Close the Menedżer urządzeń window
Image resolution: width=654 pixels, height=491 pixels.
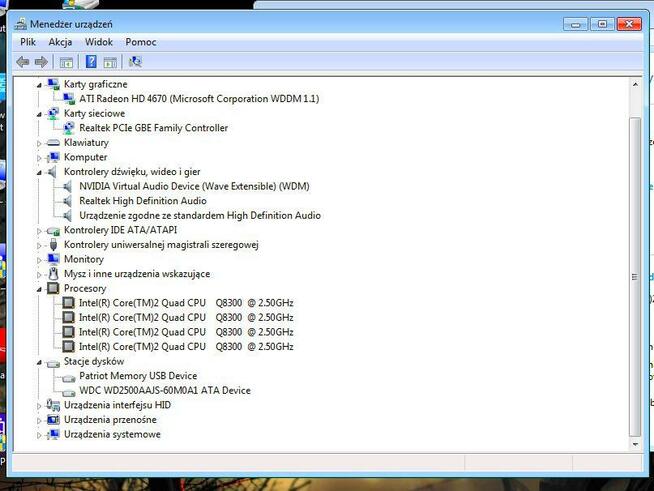(x=629, y=24)
